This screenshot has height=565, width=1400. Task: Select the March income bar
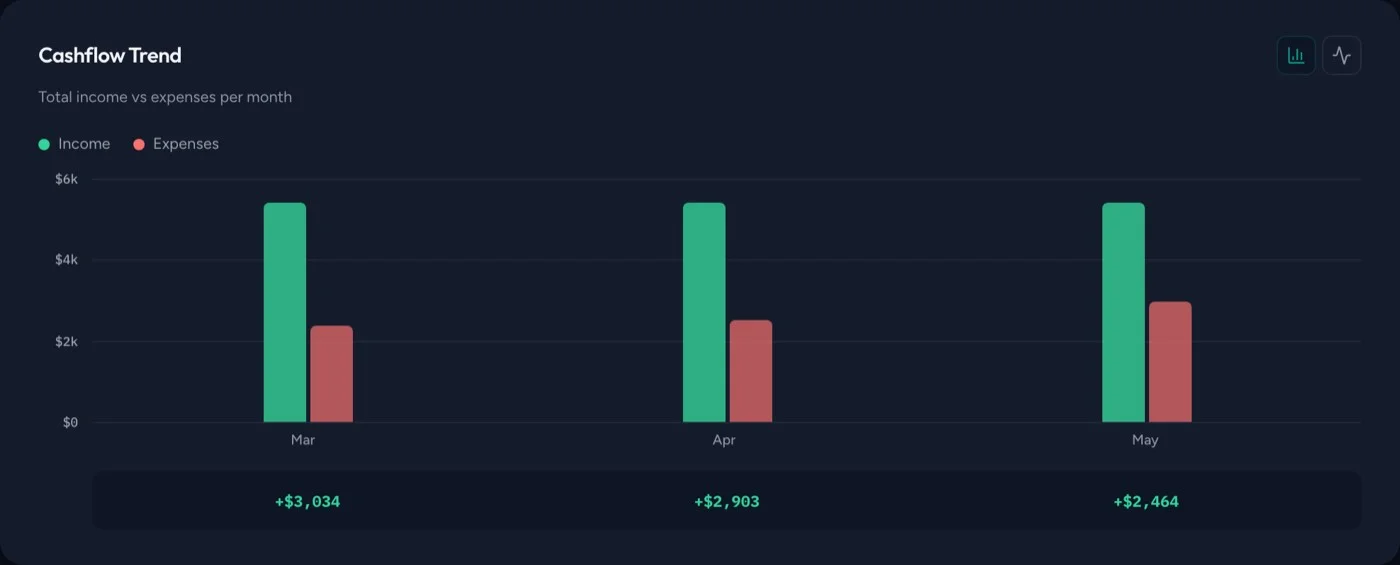(x=285, y=312)
